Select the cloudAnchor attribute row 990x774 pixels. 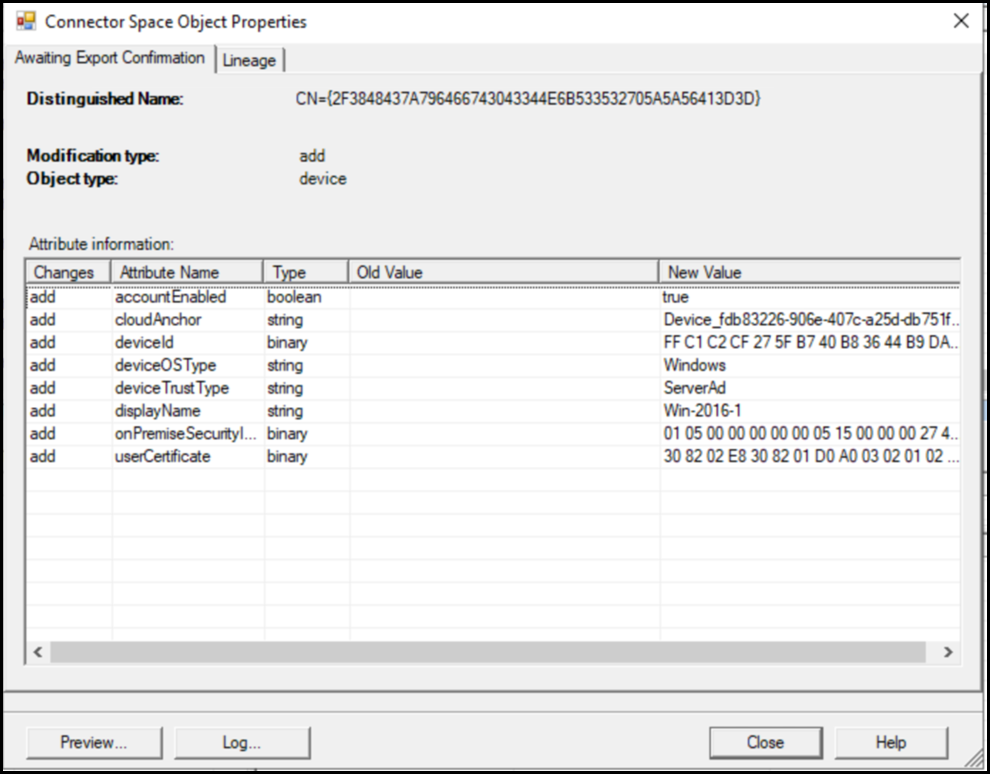pyautogui.click(x=158, y=320)
